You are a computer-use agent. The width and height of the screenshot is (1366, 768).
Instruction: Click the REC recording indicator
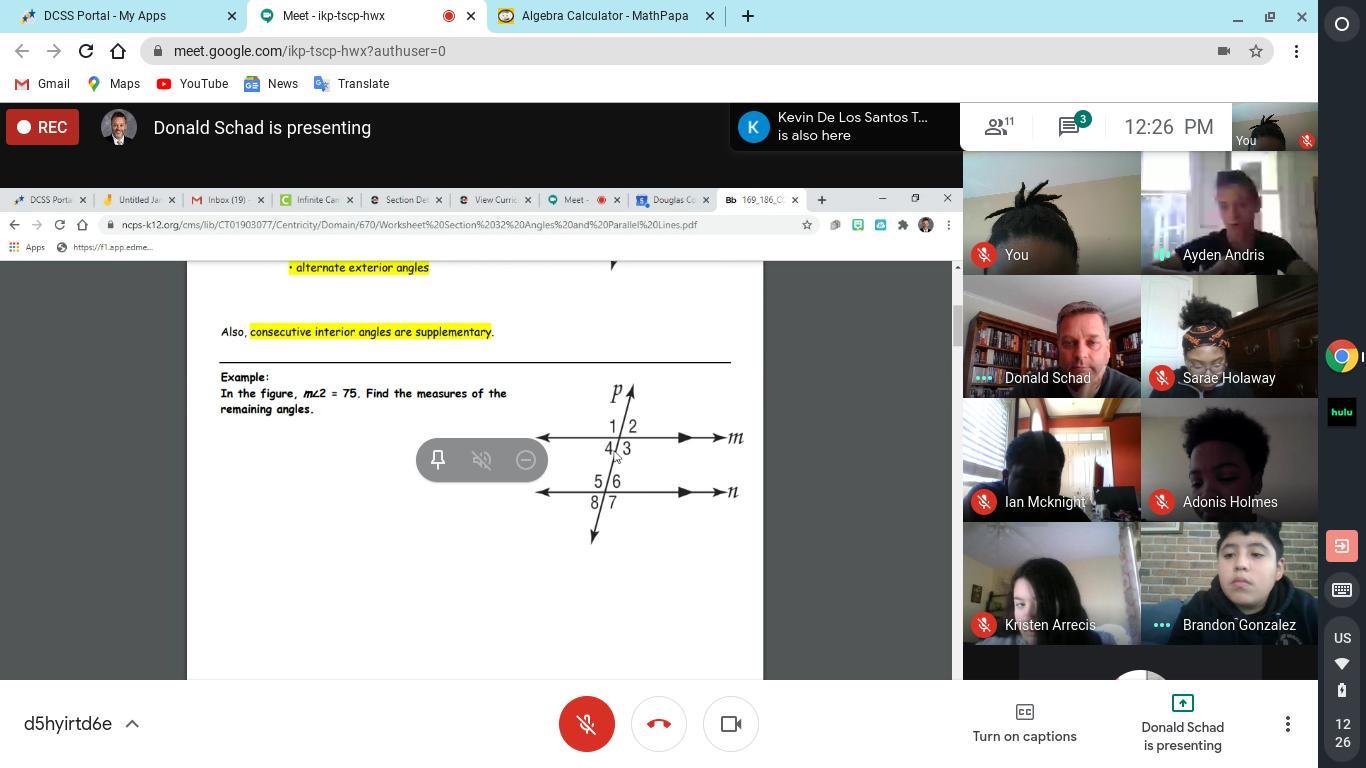[42, 128]
